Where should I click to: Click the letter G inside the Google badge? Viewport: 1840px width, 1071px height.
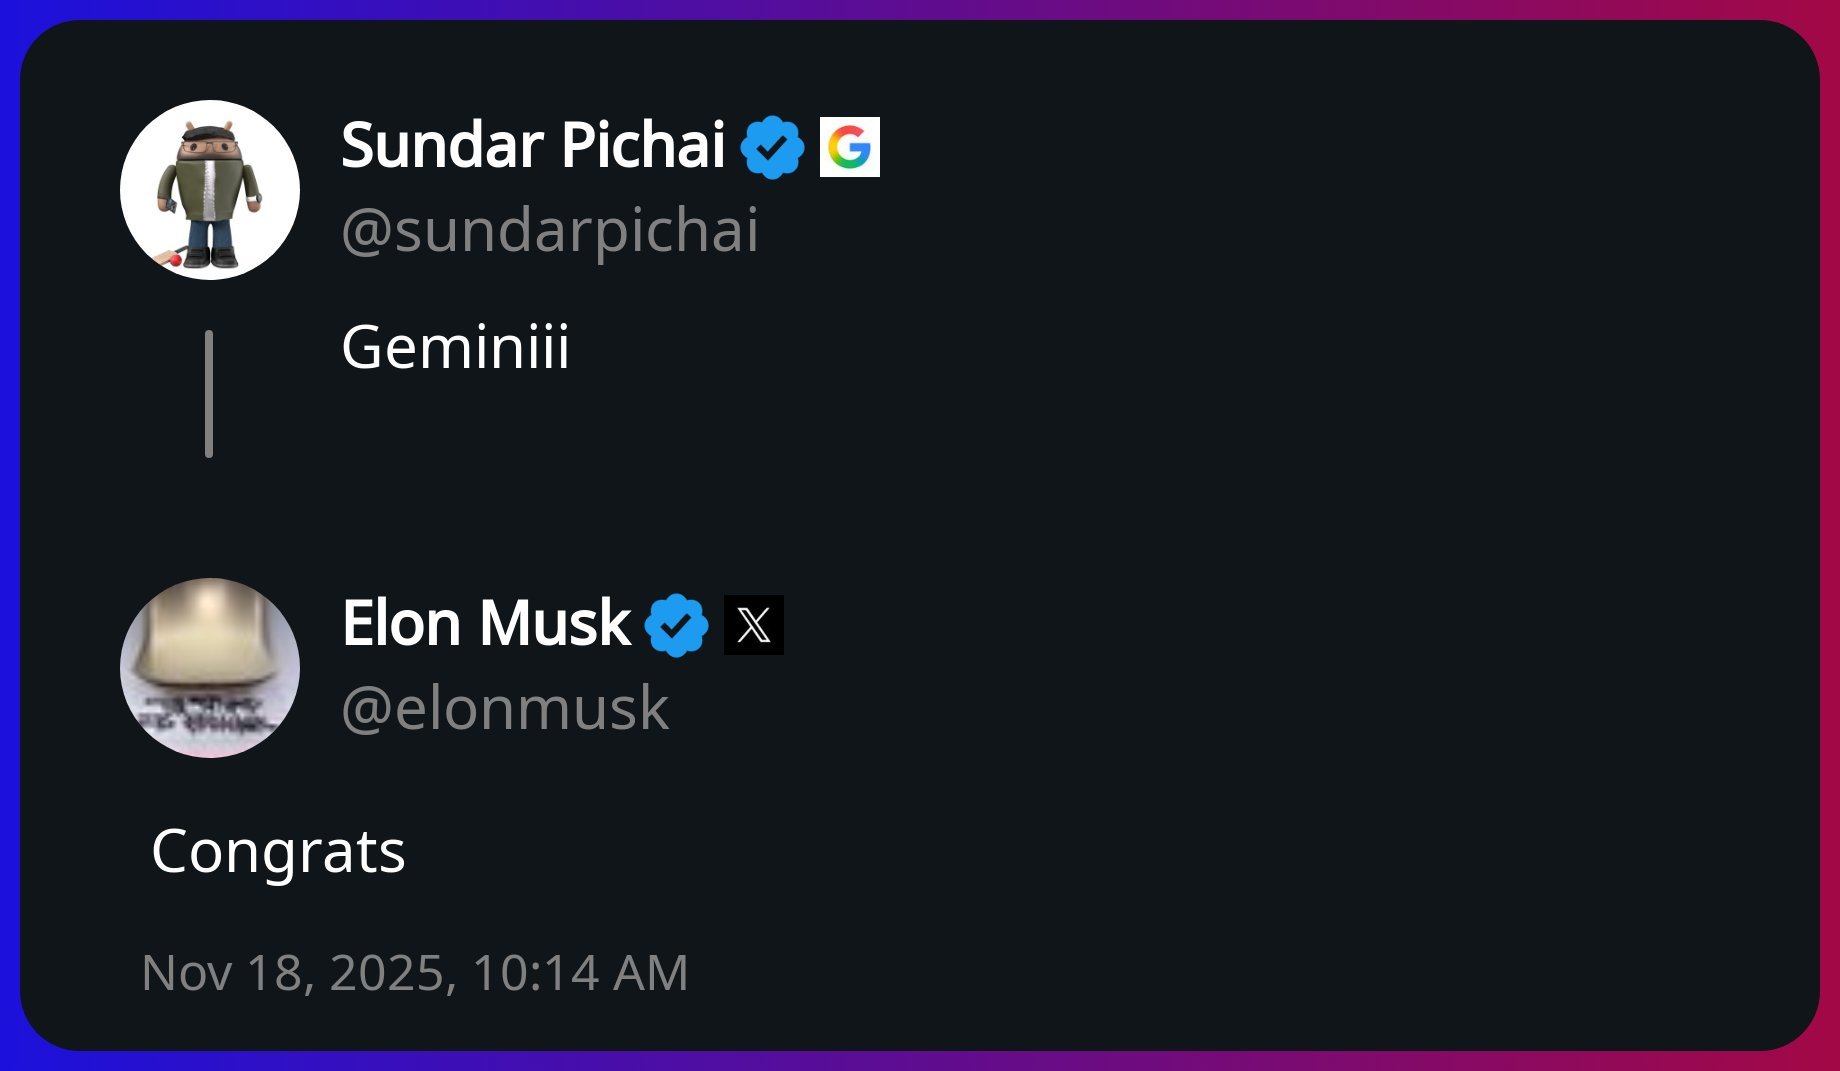tap(850, 148)
